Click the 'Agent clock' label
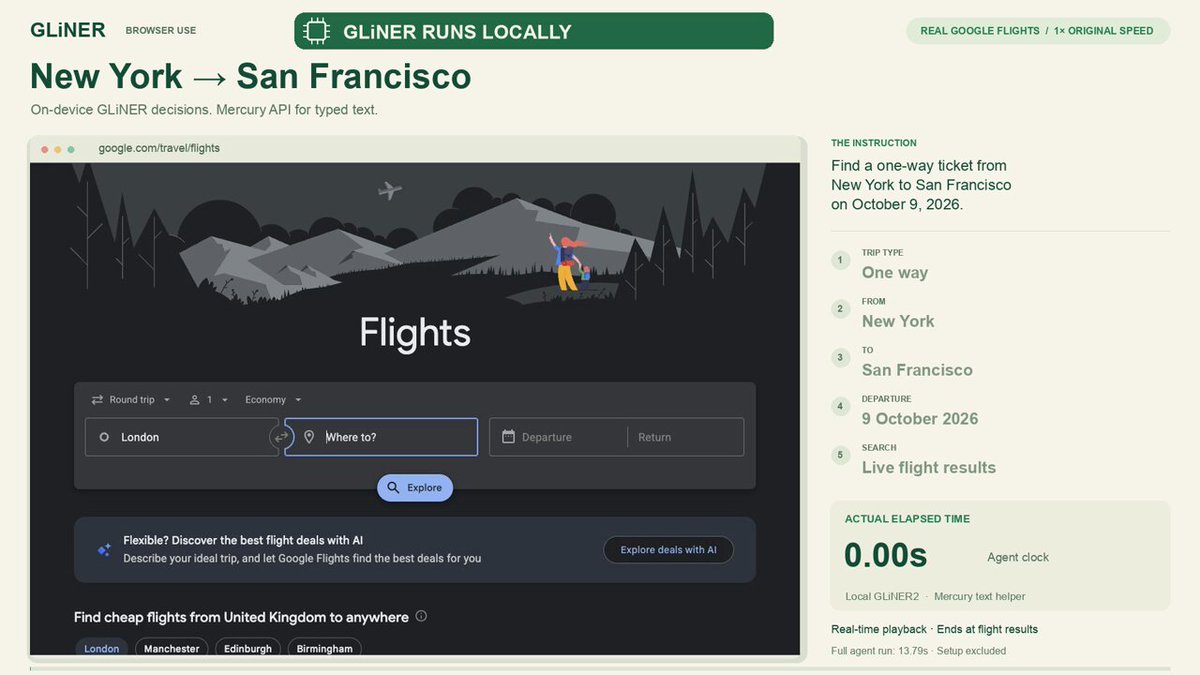This screenshot has width=1200, height=675. (x=1018, y=558)
